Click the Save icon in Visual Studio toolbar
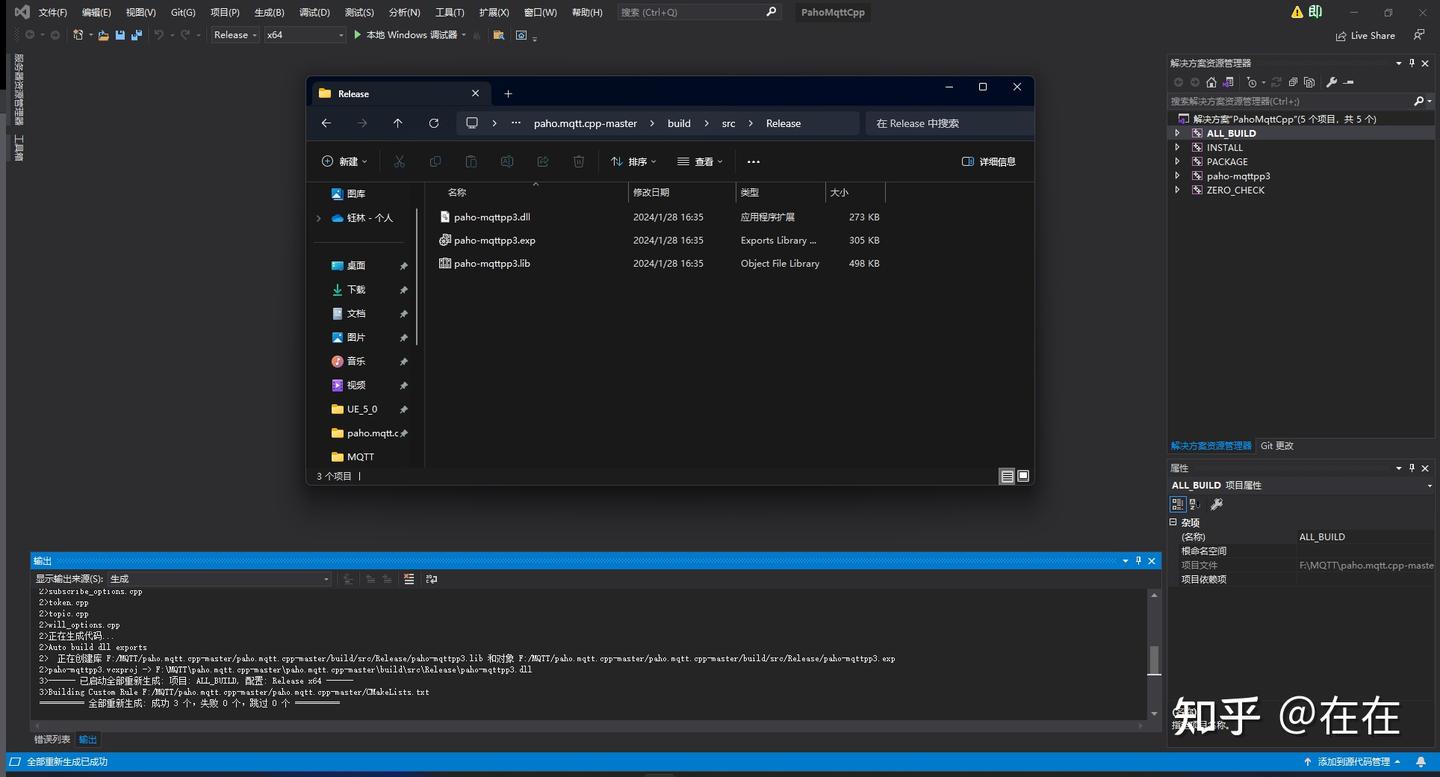This screenshot has width=1440, height=777. pyautogui.click(x=120, y=35)
